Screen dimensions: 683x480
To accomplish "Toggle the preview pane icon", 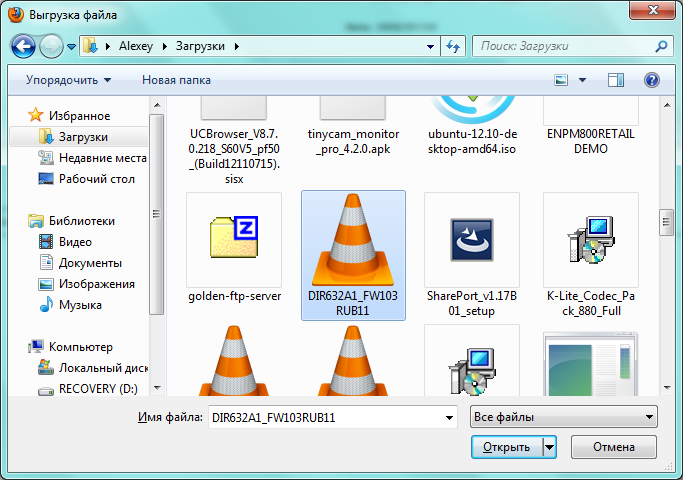I will (615, 79).
